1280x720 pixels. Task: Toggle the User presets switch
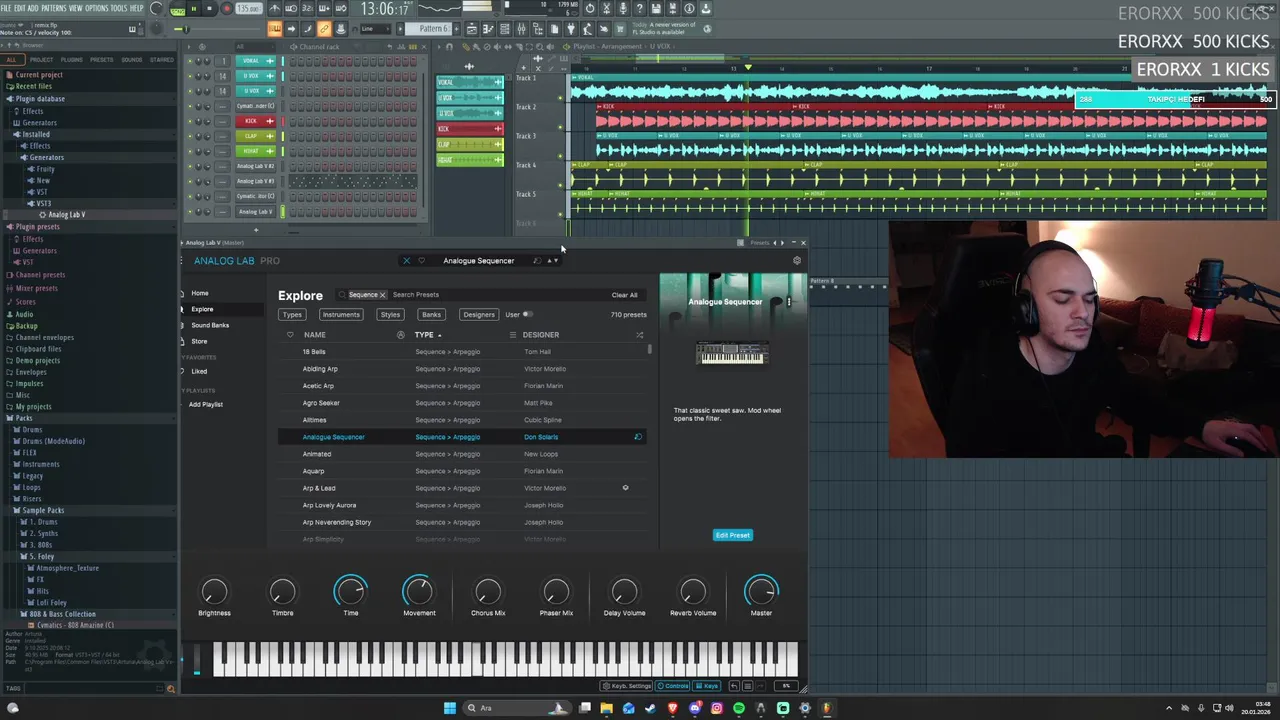pyautogui.click(x=527, y=314)
